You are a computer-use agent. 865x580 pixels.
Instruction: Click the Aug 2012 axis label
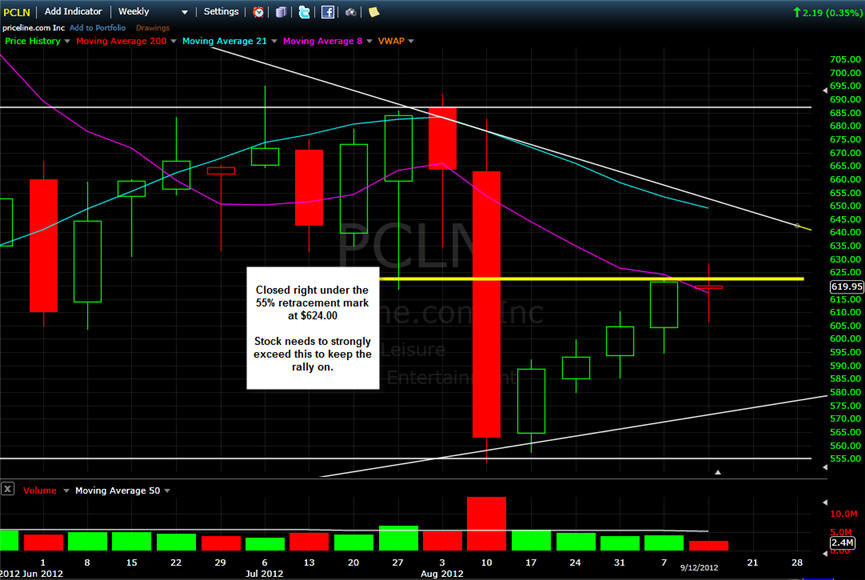[442, 574]
